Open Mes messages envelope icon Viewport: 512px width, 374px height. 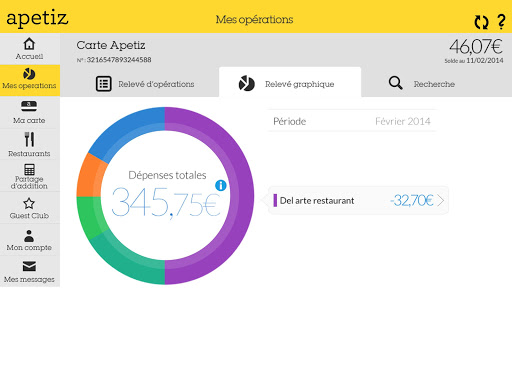(x=29, y=266)
